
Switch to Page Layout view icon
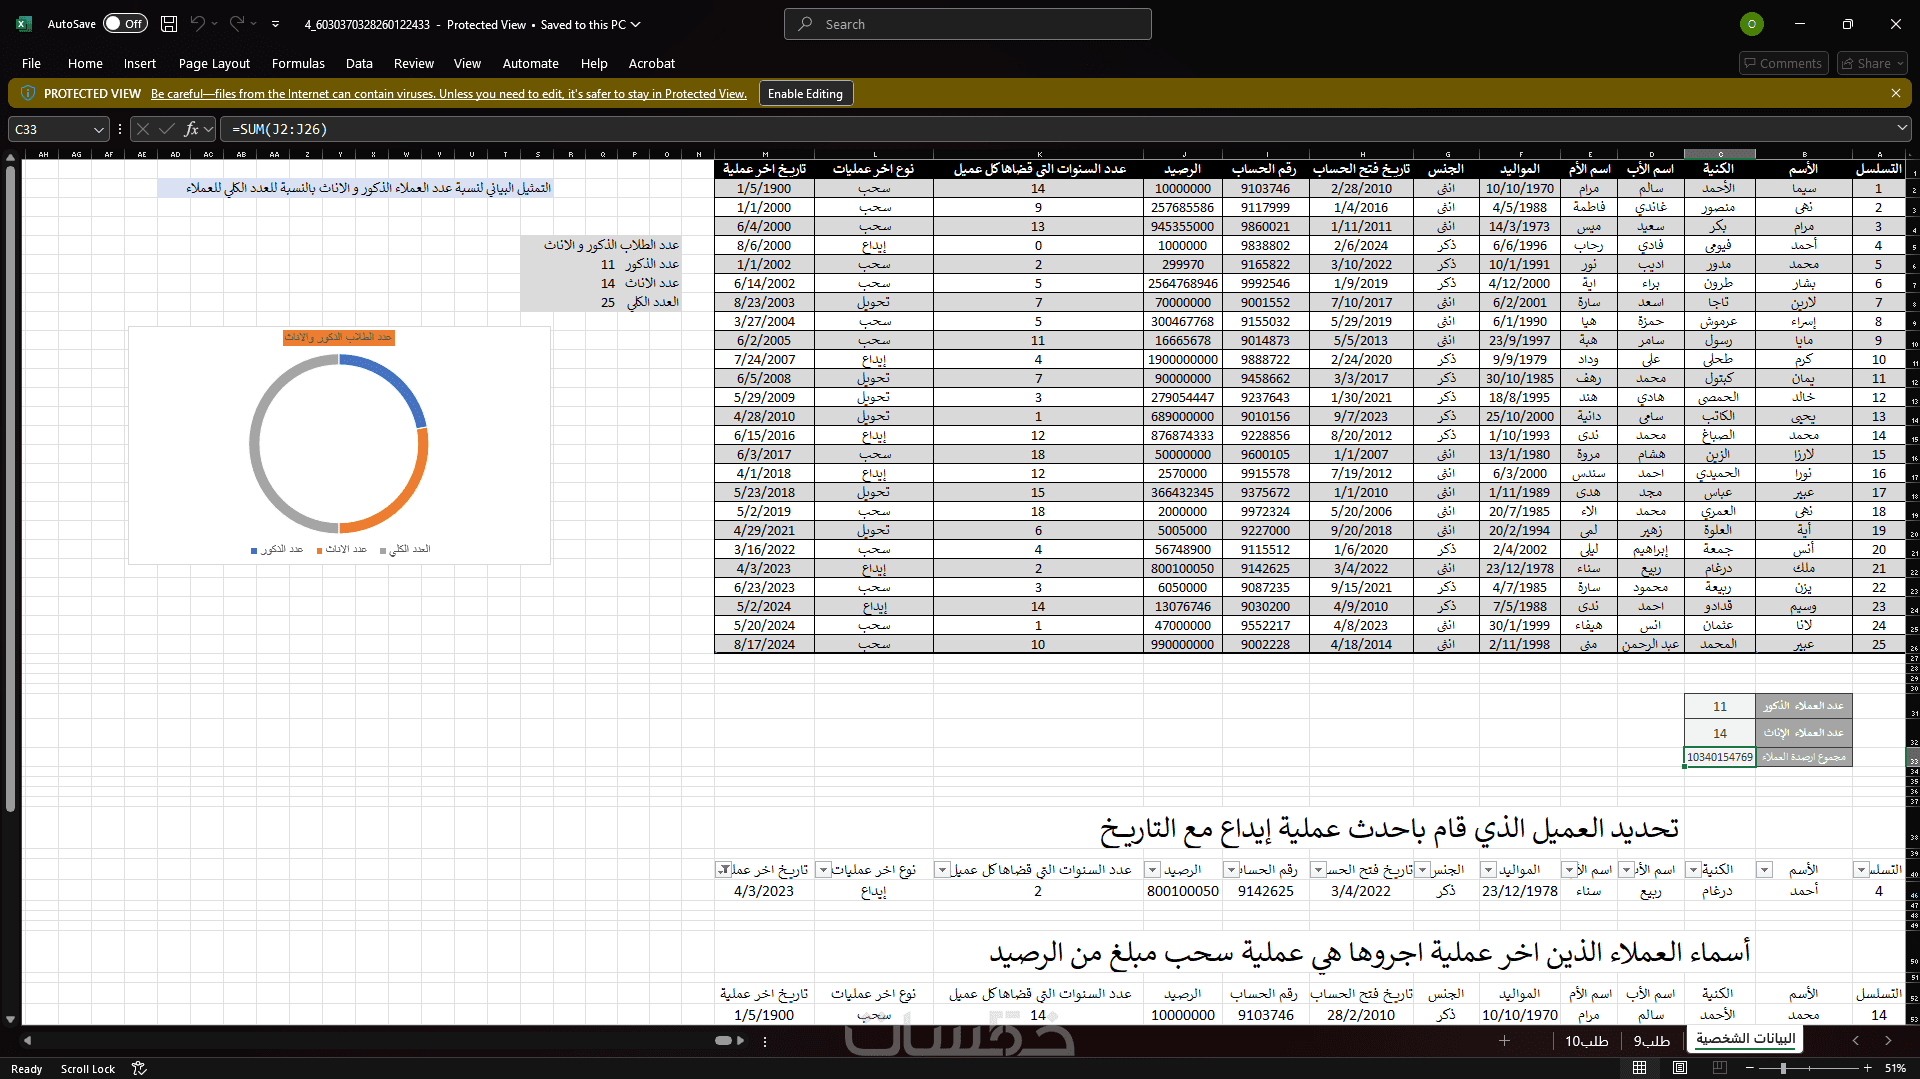click(x=1680, y=1068)
